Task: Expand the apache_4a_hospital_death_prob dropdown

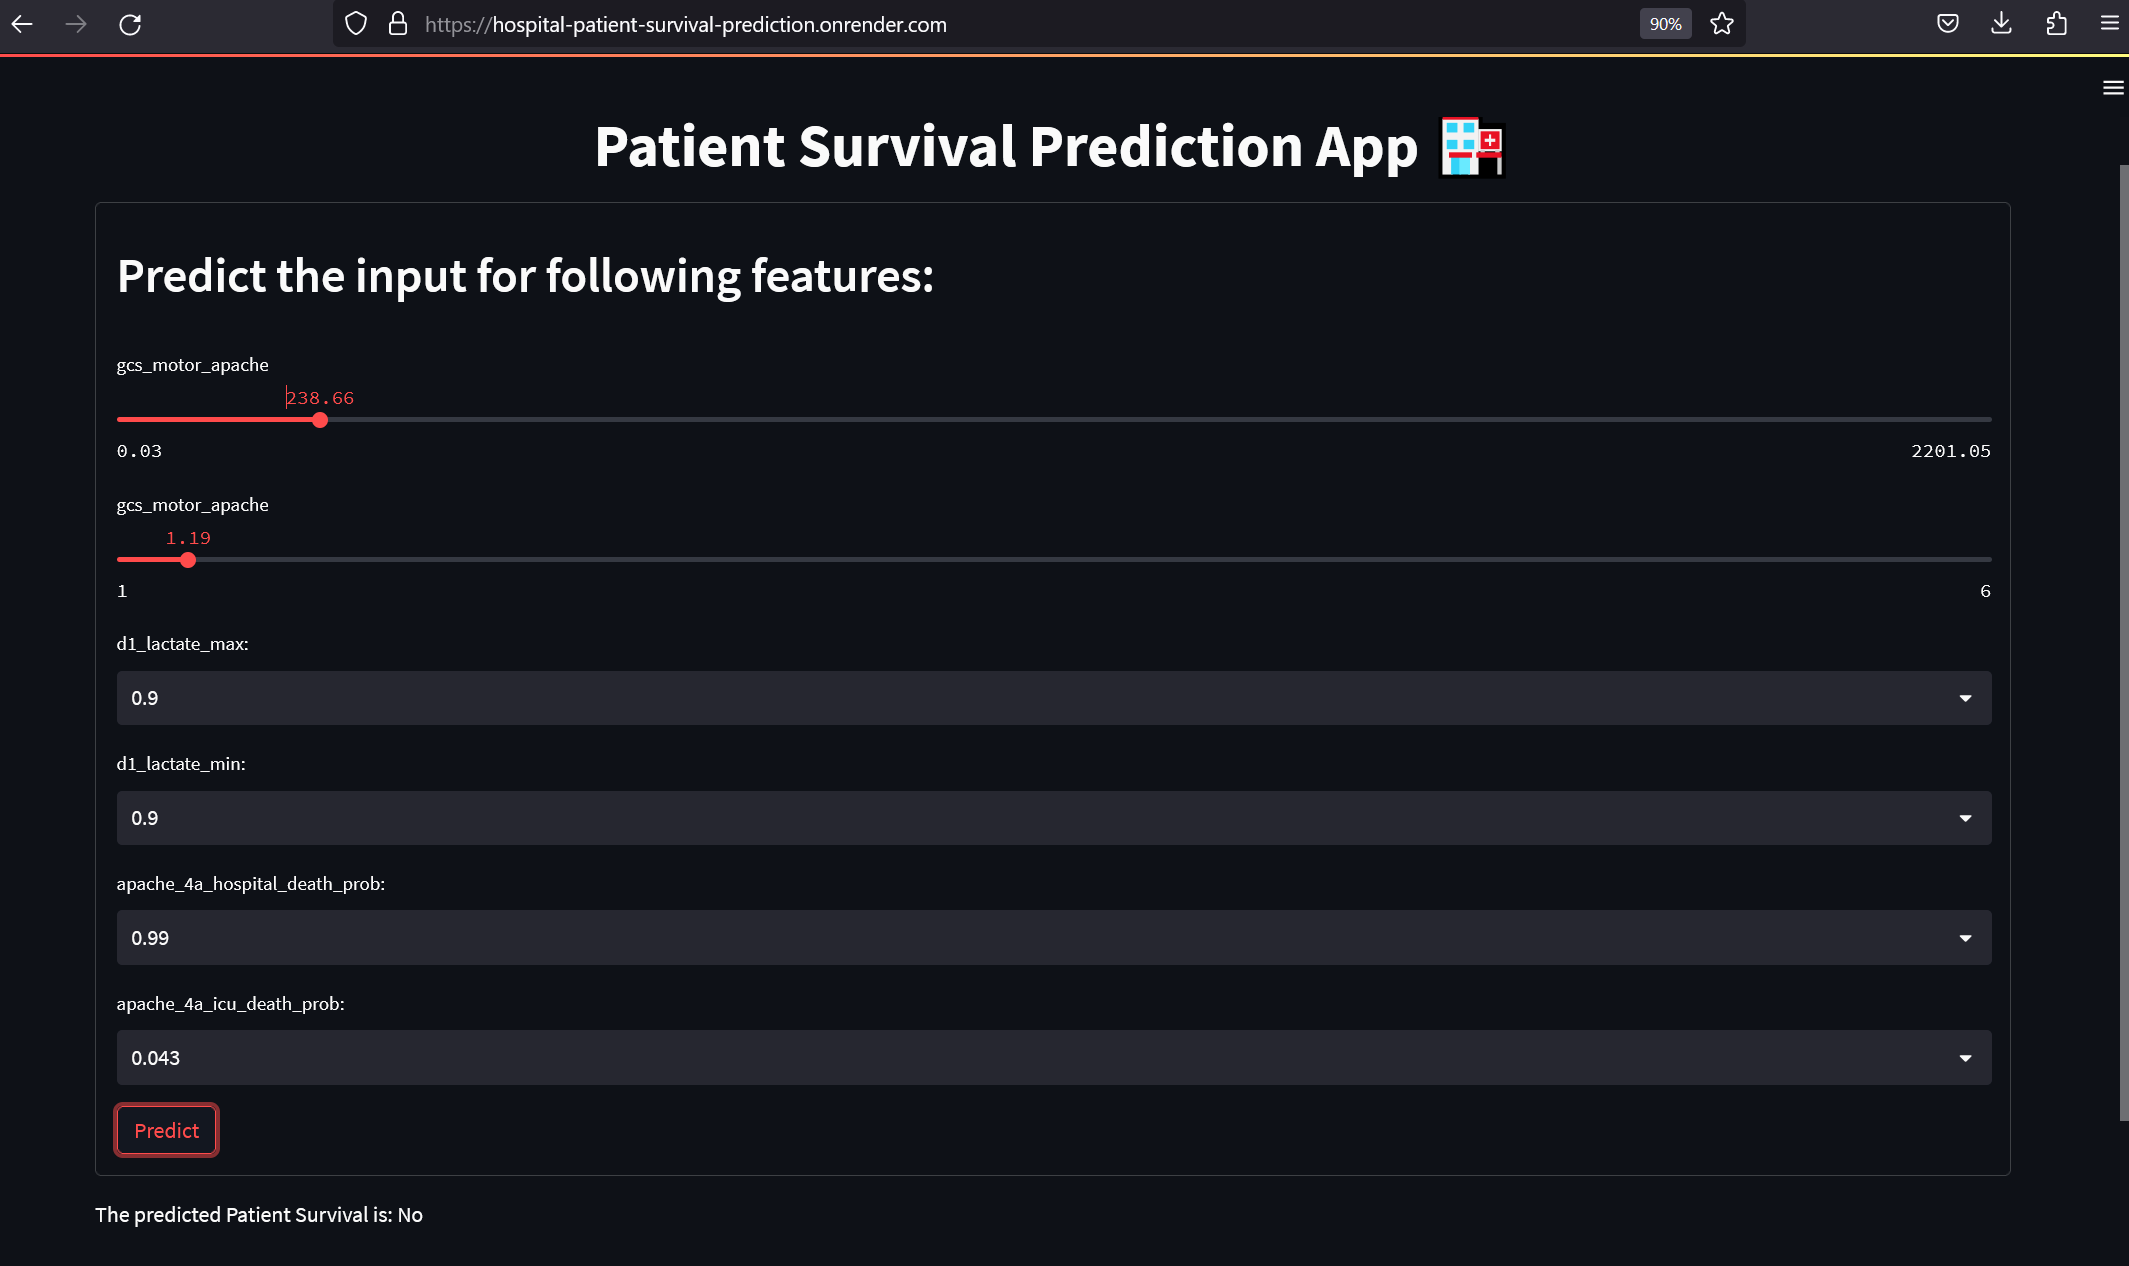Action: (1965, 937)
